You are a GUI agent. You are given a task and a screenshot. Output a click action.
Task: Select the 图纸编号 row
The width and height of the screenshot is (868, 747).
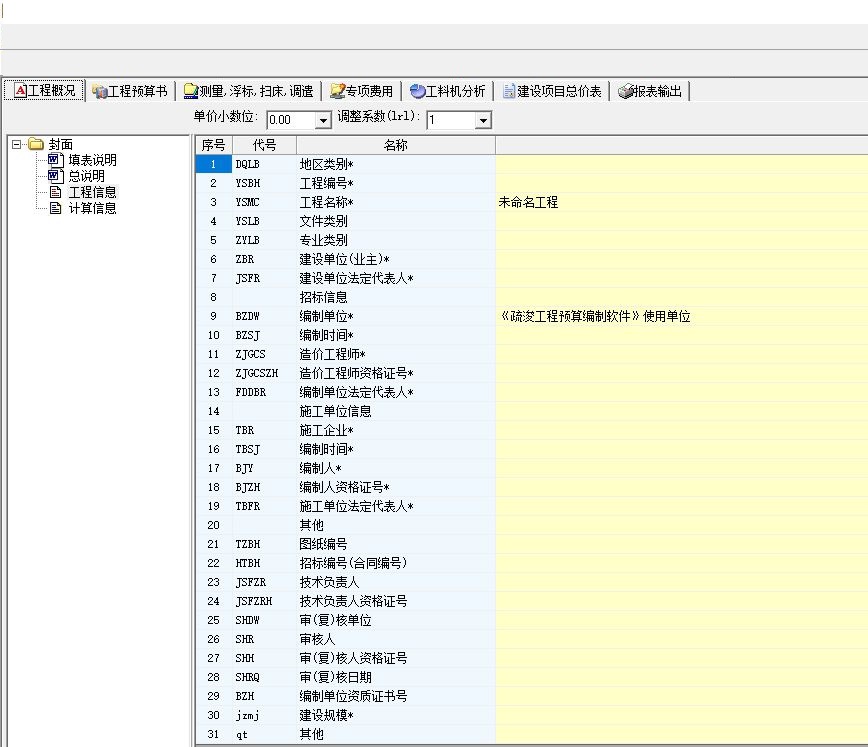pyautogui.click(x=531, y=544)
